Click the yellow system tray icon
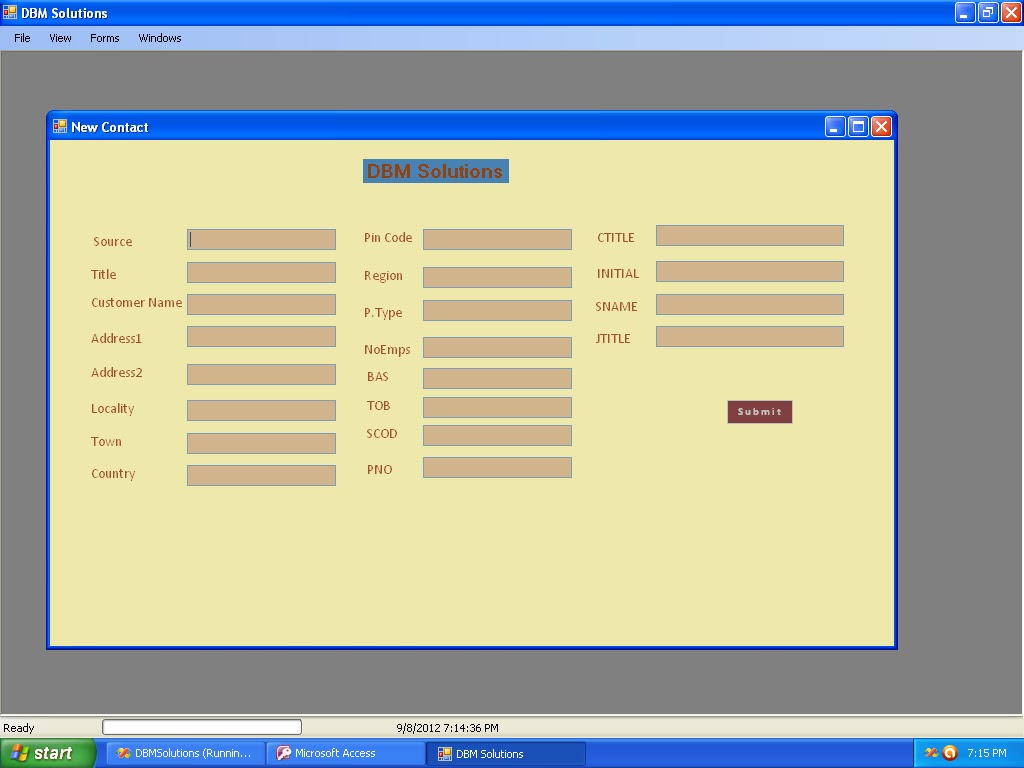1024x768 pixels. [x=930, y=753]
